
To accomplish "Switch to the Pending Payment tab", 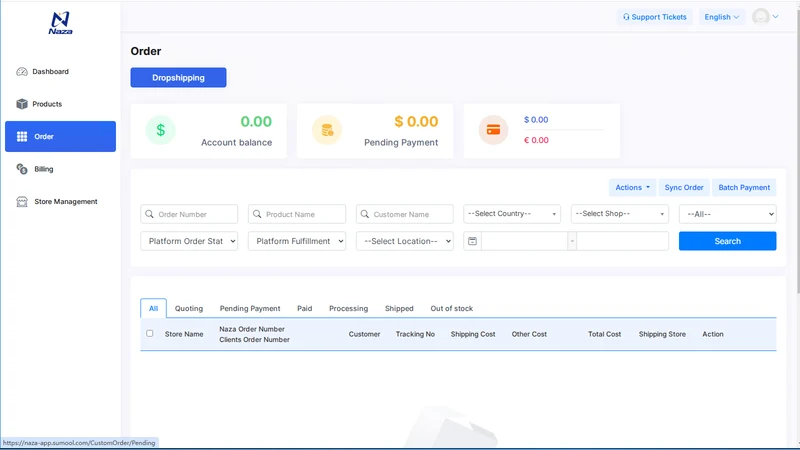I will [250, 308].
